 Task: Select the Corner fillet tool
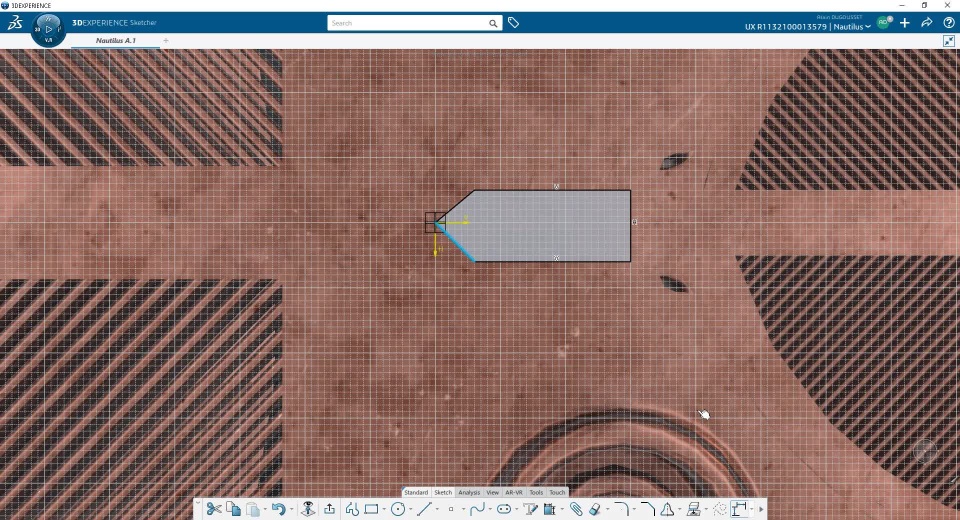(x=621, y=508)
